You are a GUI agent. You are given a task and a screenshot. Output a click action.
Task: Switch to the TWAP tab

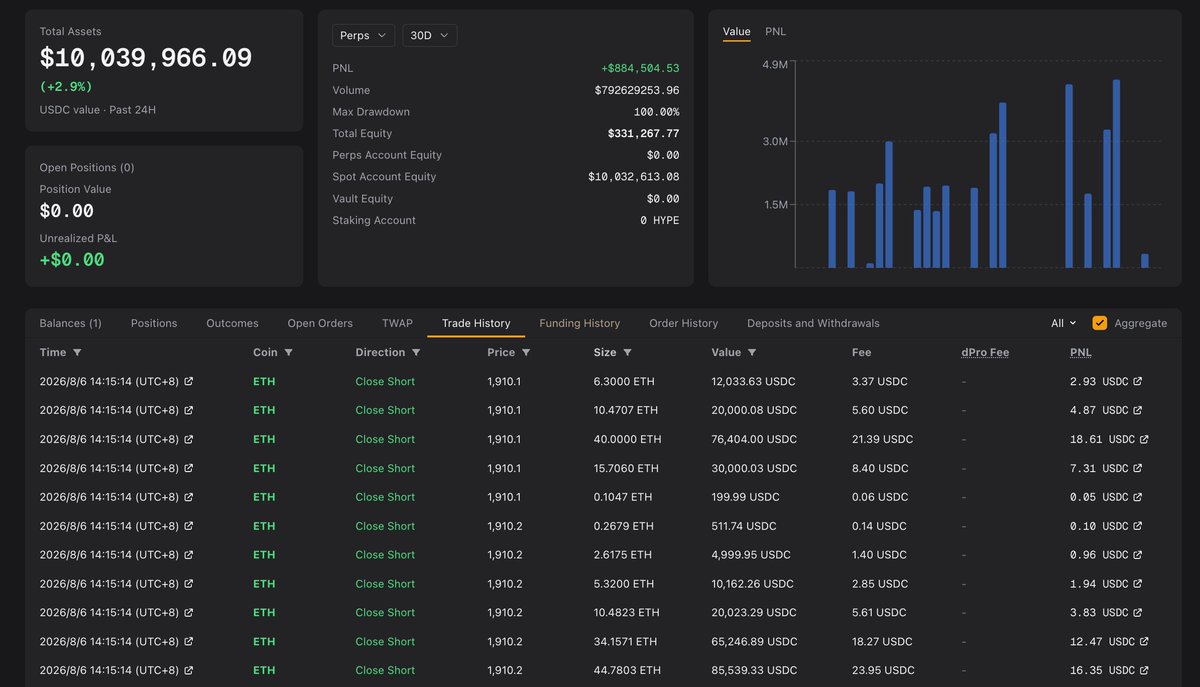[x=397, y=323]
